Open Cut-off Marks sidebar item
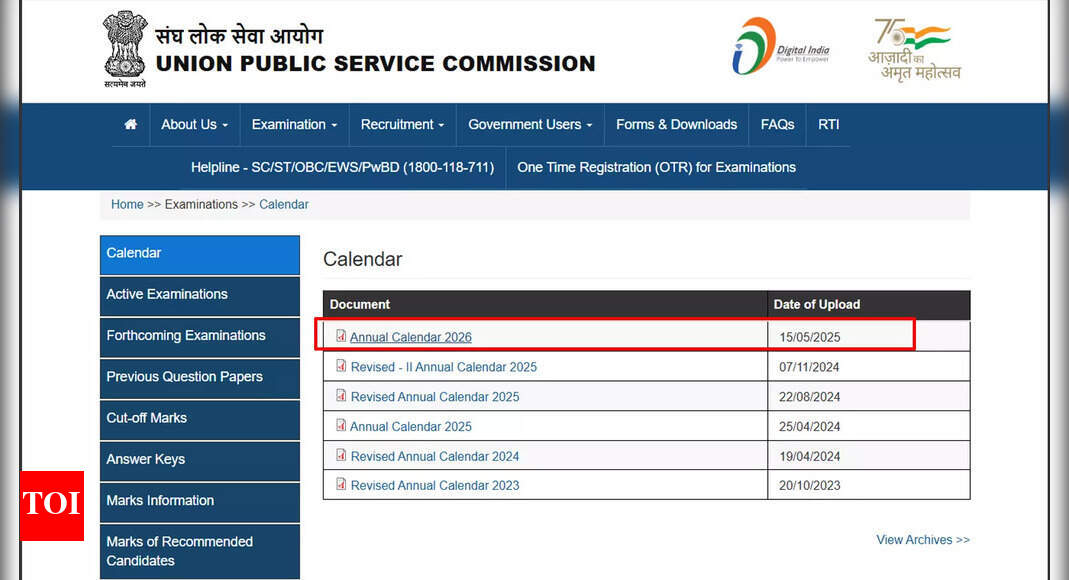Viewport: 1069px width, 580px height. click(x=147, y=418)
